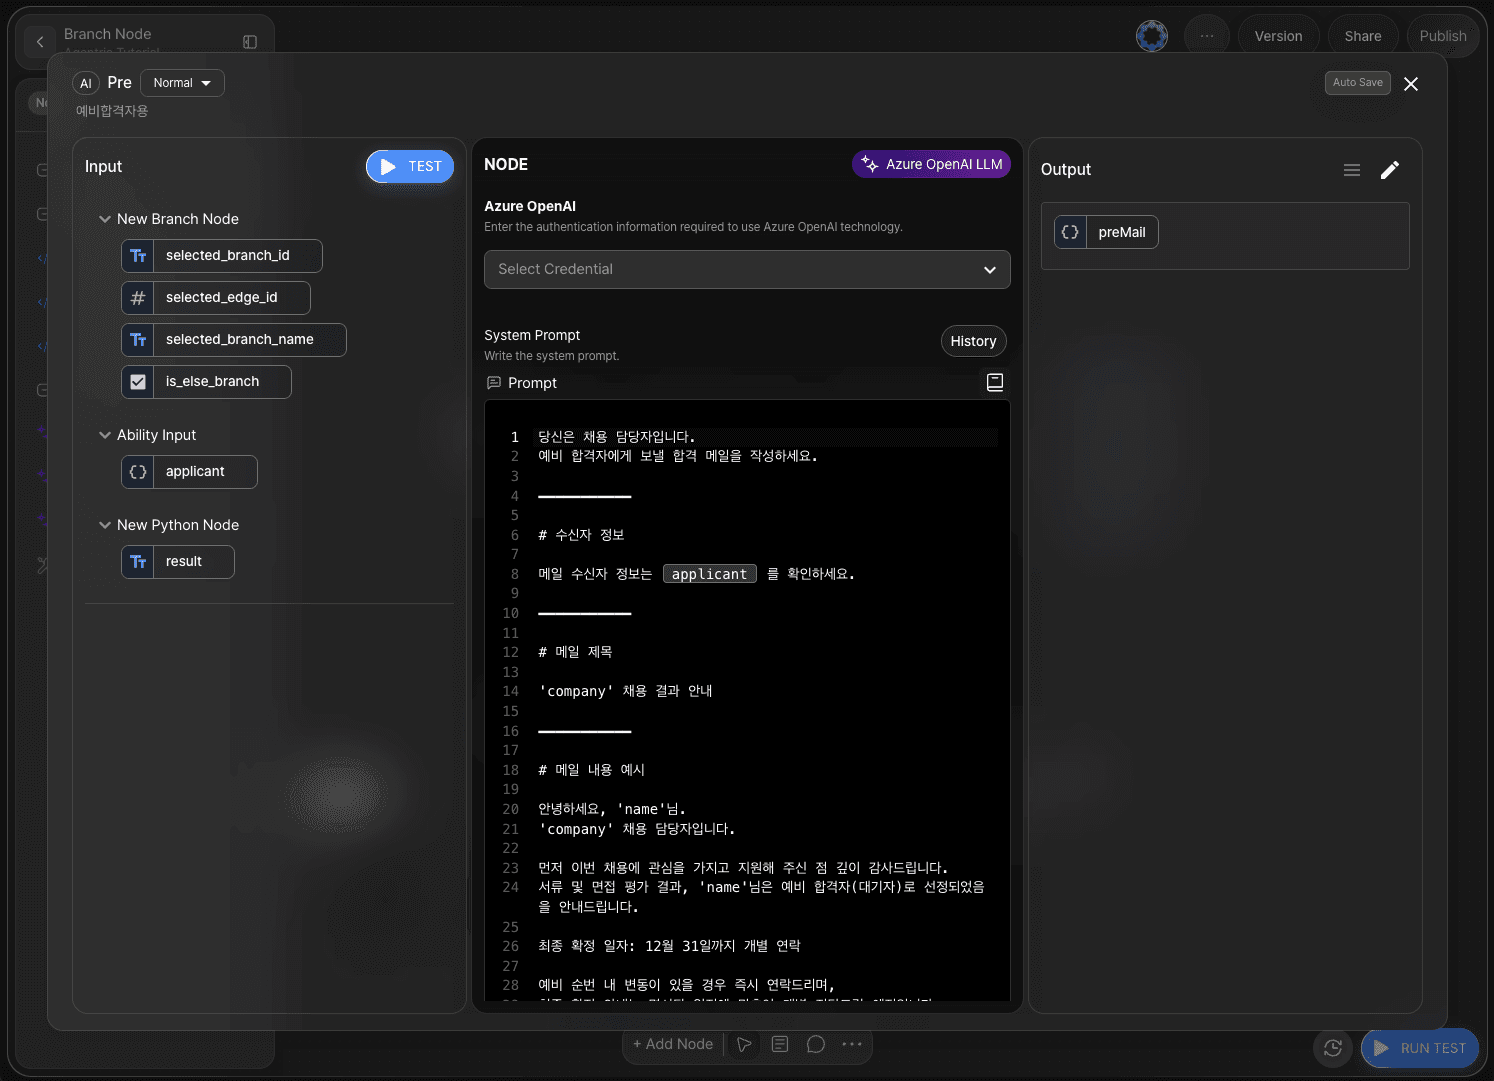Click the Azure OpenAI LLM badge
The width and height of the screenshot is (1494, 1081).
click(932, 164)
